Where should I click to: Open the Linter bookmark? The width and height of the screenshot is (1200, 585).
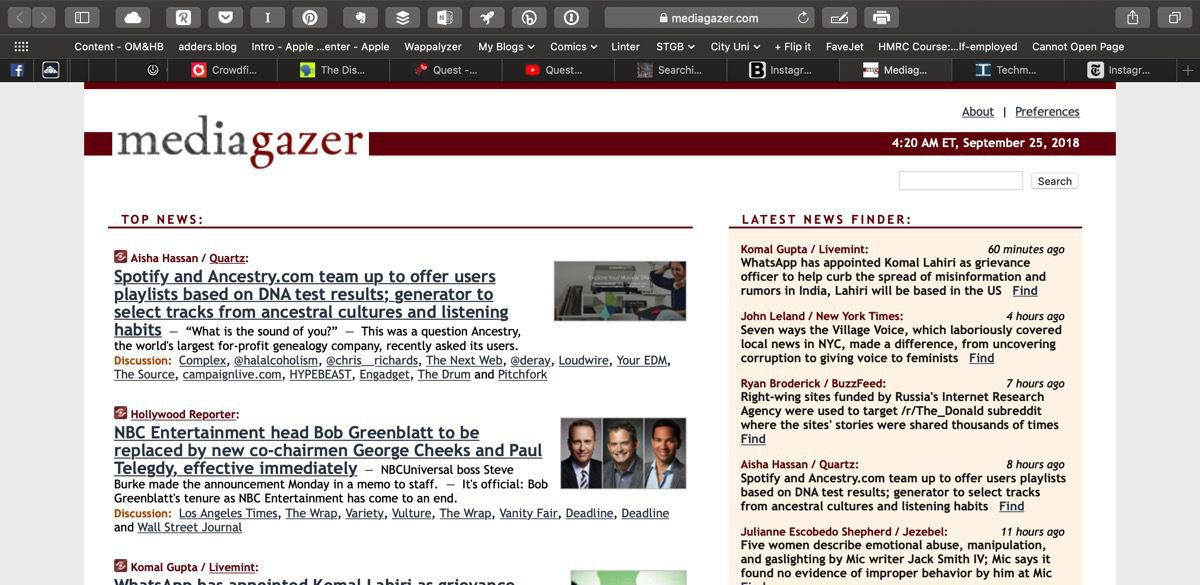tap(625, 46)
